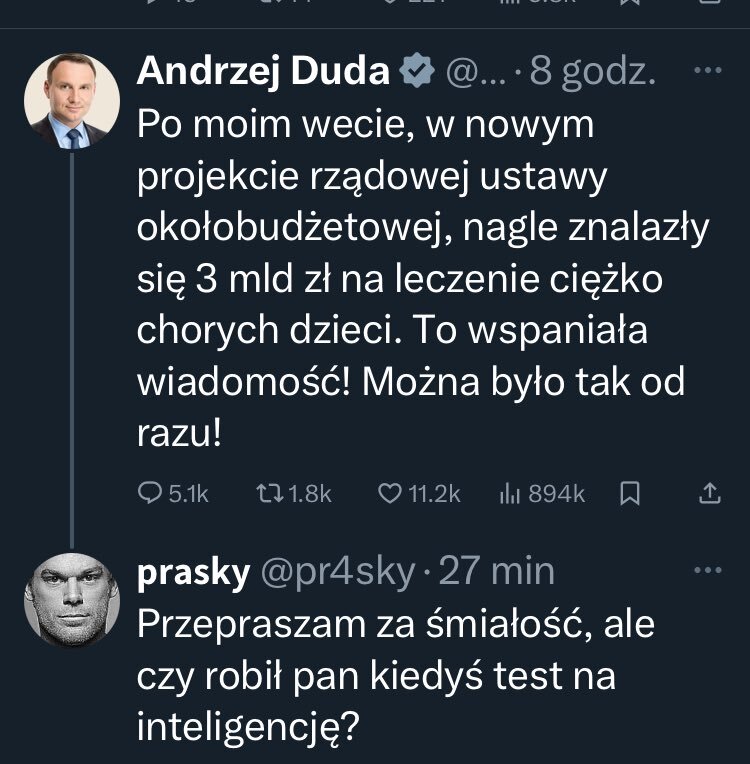Open more options for Duda's tweet
Viewport: 750px width, 764px height.
(x=707, y=71)
